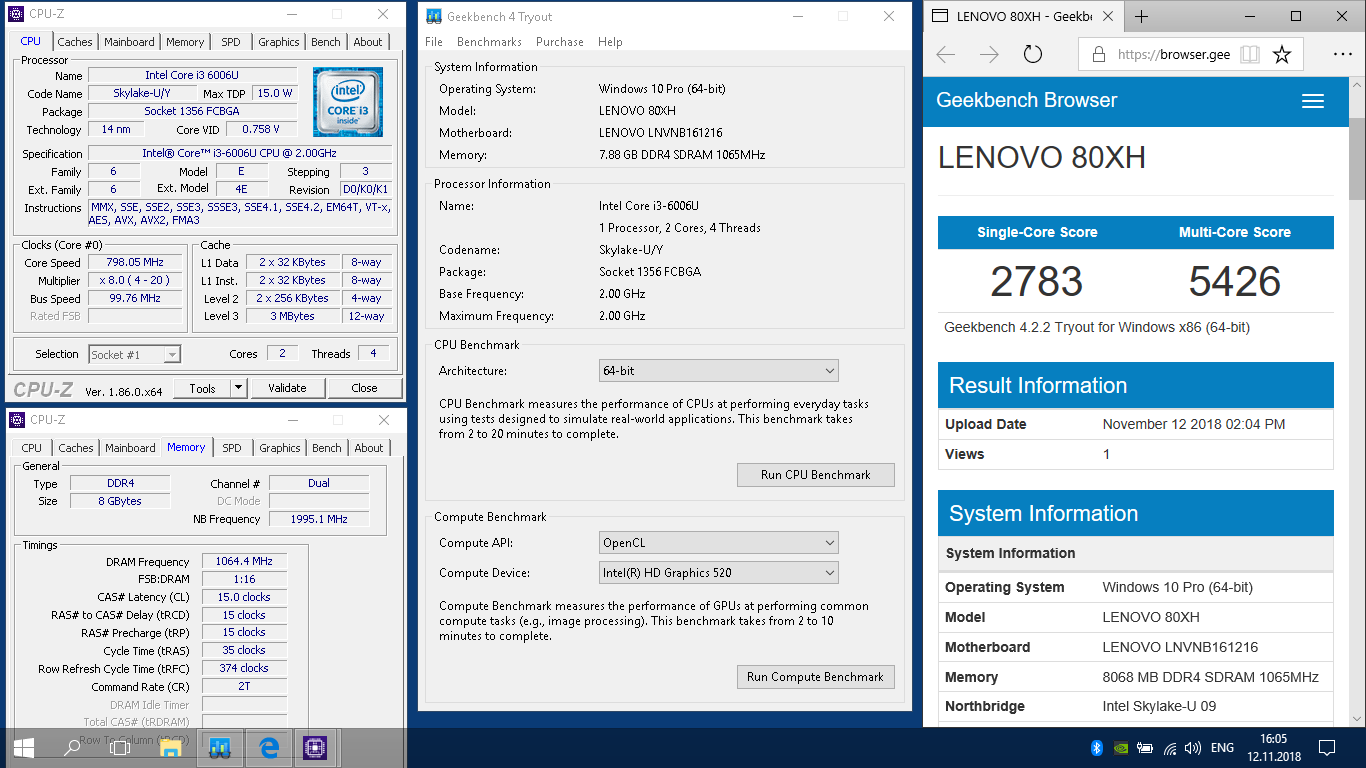Open Task View on taskbar

pyautogui.click(x=120, y=747)
